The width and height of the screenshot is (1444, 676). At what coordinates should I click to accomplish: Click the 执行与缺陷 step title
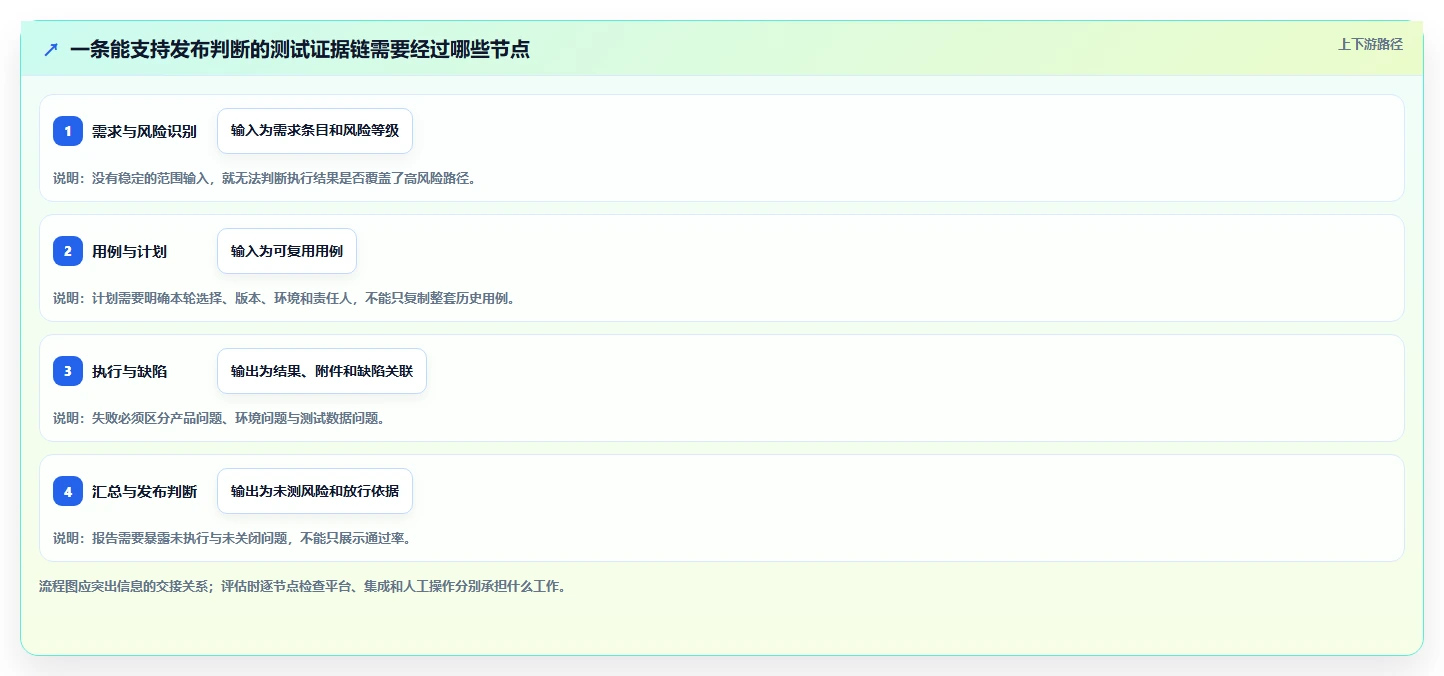(129, 371)
